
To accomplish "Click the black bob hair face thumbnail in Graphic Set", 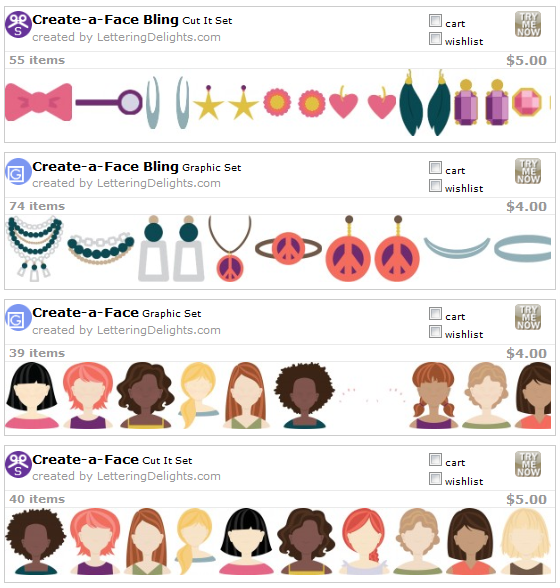I will click(32, 395).
